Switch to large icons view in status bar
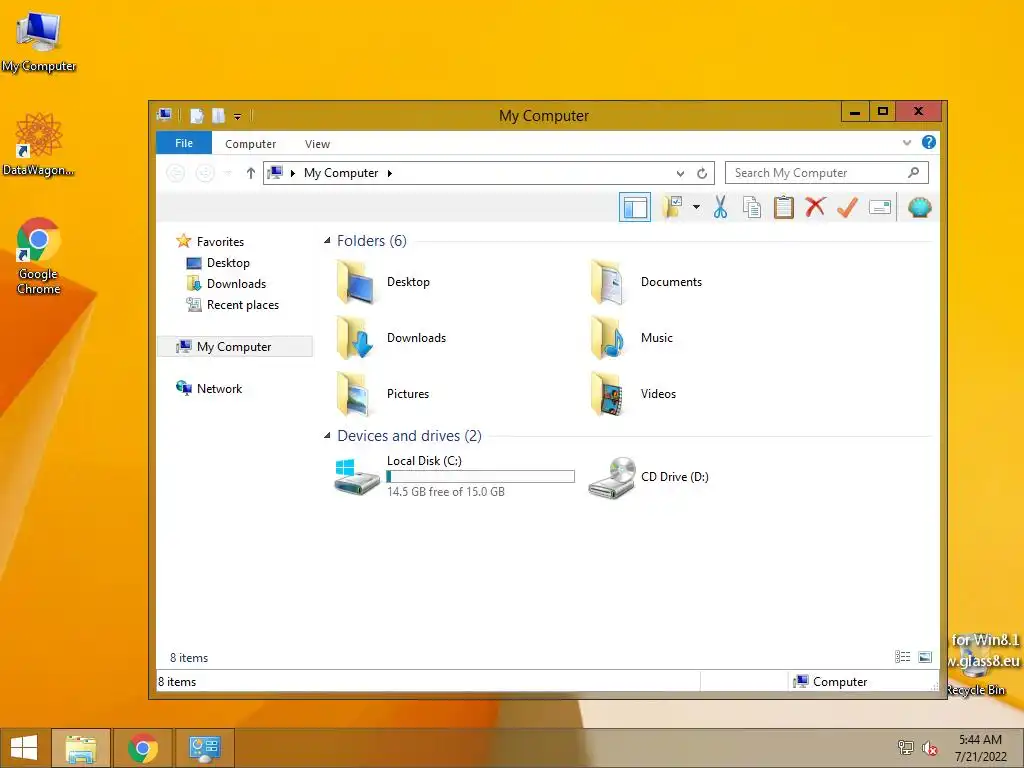 (x=925, y=657)
